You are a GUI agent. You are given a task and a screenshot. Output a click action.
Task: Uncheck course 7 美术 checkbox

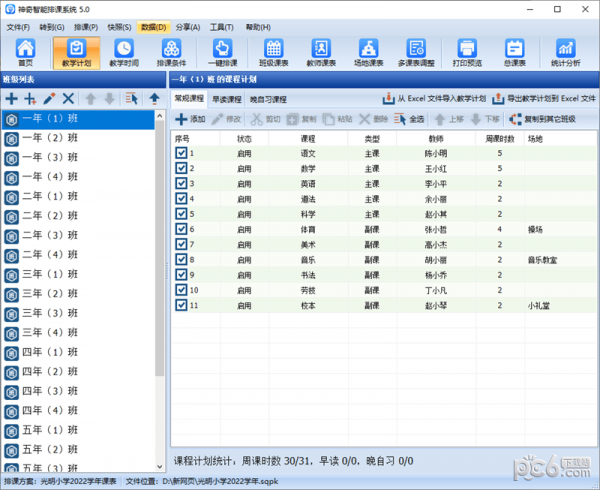point(181,244)
